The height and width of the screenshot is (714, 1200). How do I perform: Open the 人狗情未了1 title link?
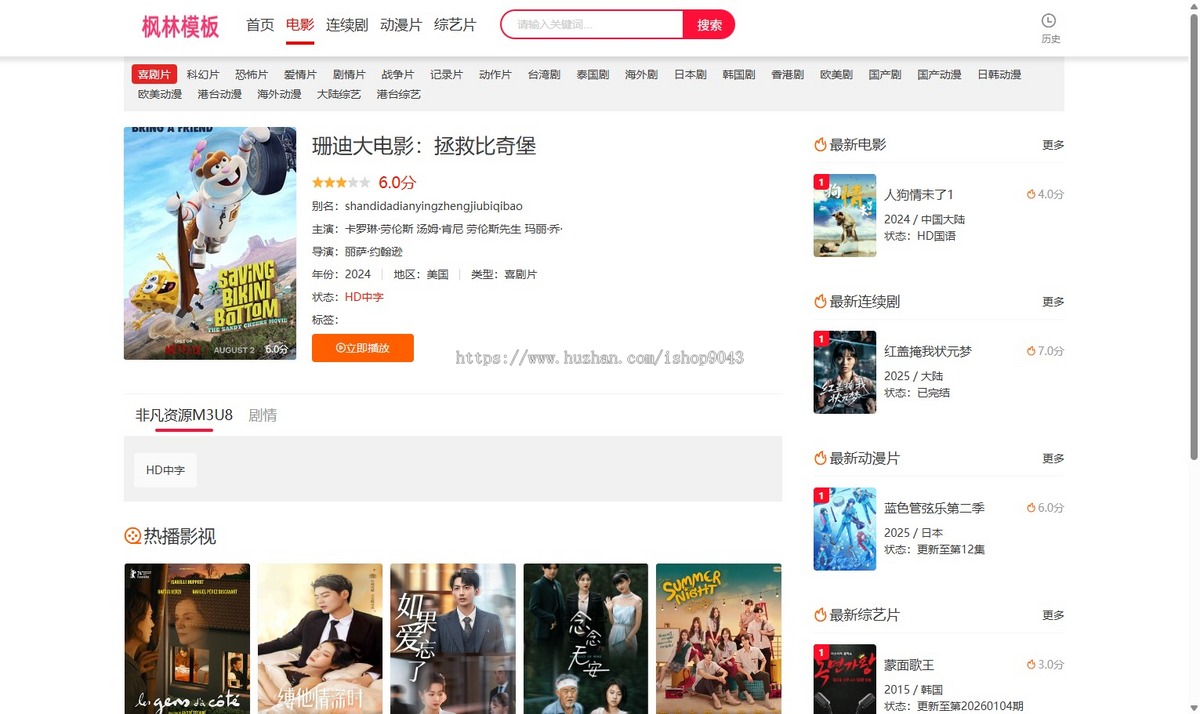[918, 195]
